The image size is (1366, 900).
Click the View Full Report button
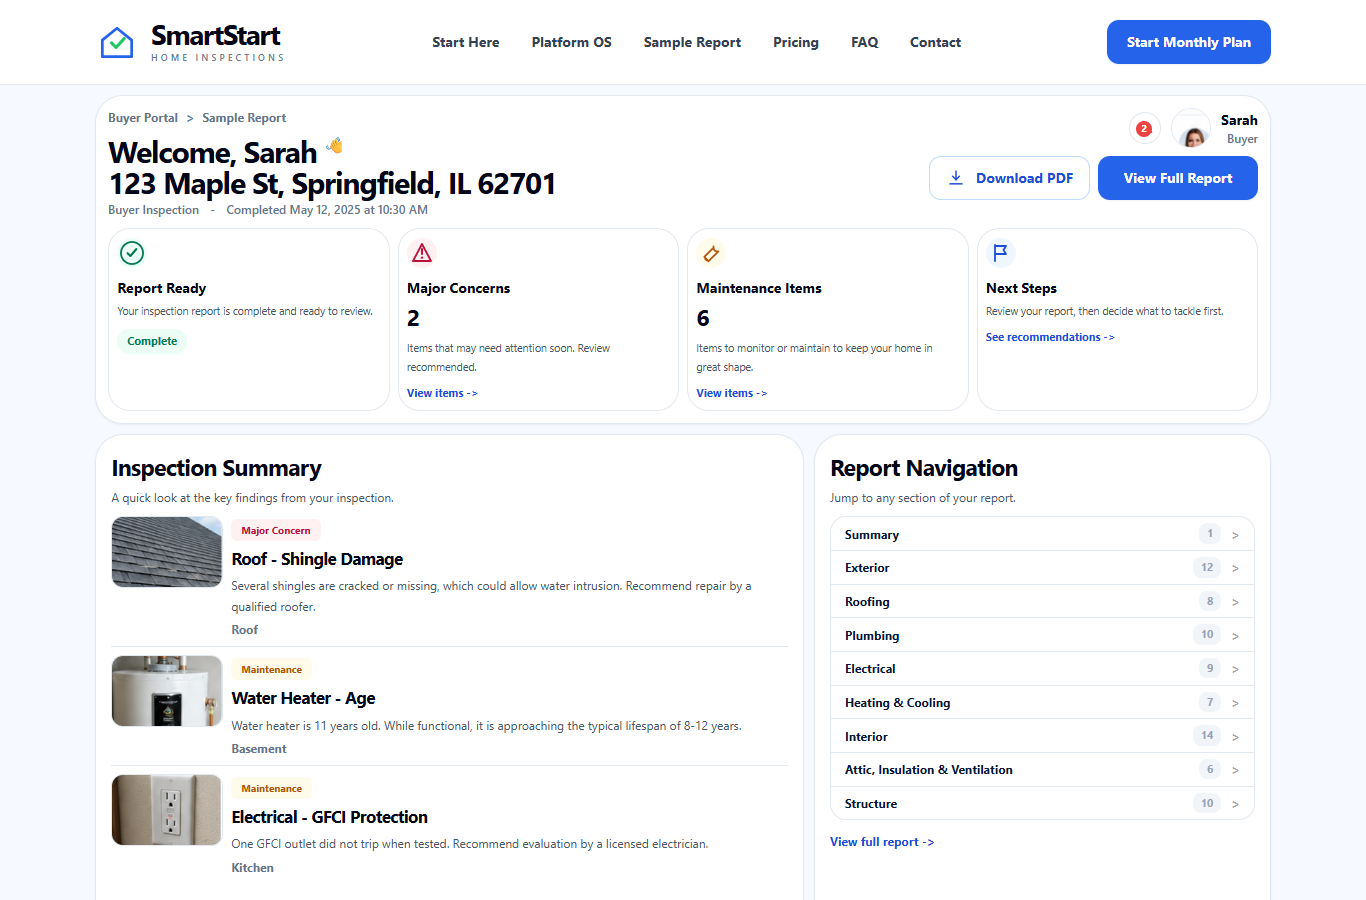(x=1177, y=178)
